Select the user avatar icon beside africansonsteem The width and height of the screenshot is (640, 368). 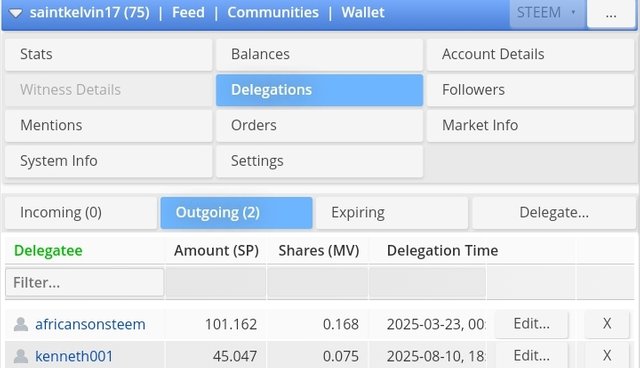pos(21,324)
